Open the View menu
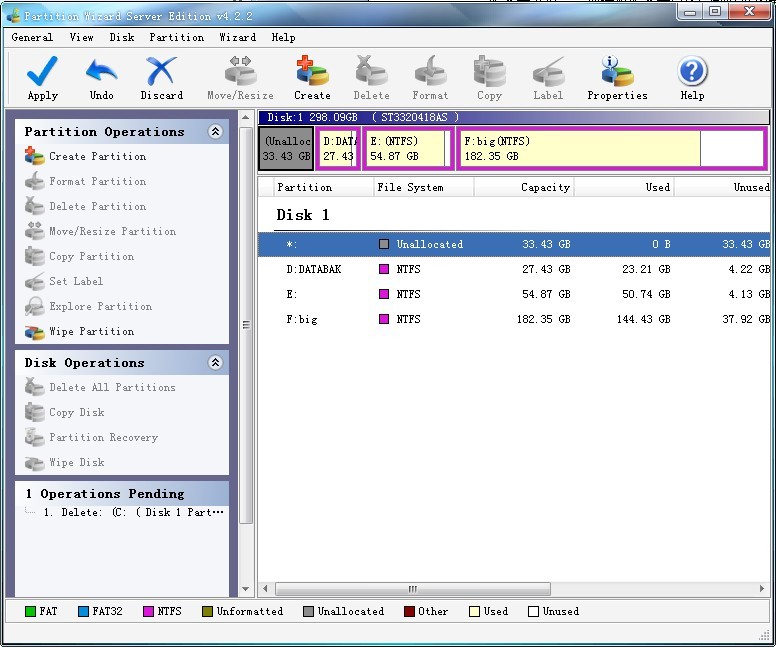Image resolution: width=776 pixels, height=647 pixels. 81,37
